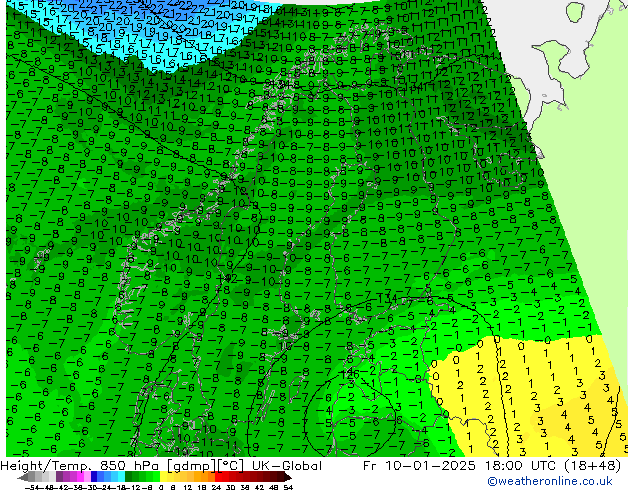Click the map title 'Height/Temp. 850 hPa'
634x490 pixels.
[x=81, y=466]
